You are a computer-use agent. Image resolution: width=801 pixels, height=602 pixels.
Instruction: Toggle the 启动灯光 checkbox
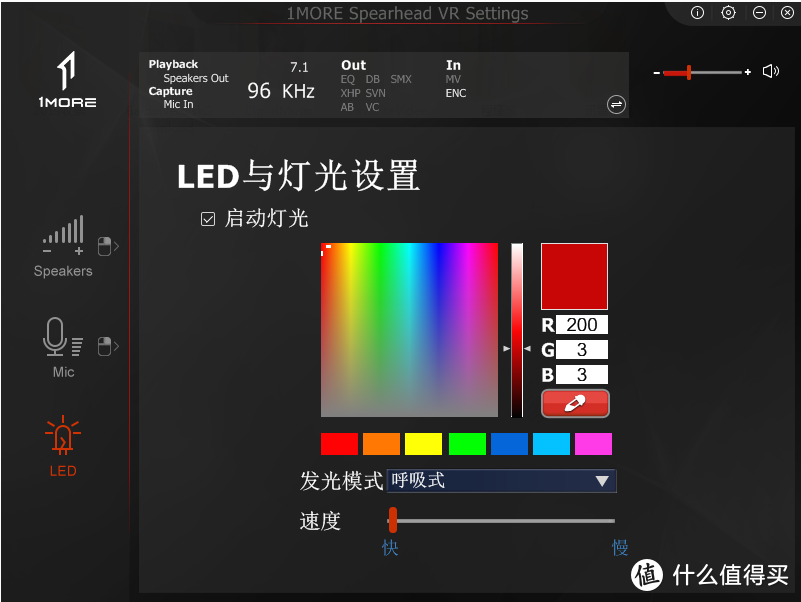[x=207, y=219]
